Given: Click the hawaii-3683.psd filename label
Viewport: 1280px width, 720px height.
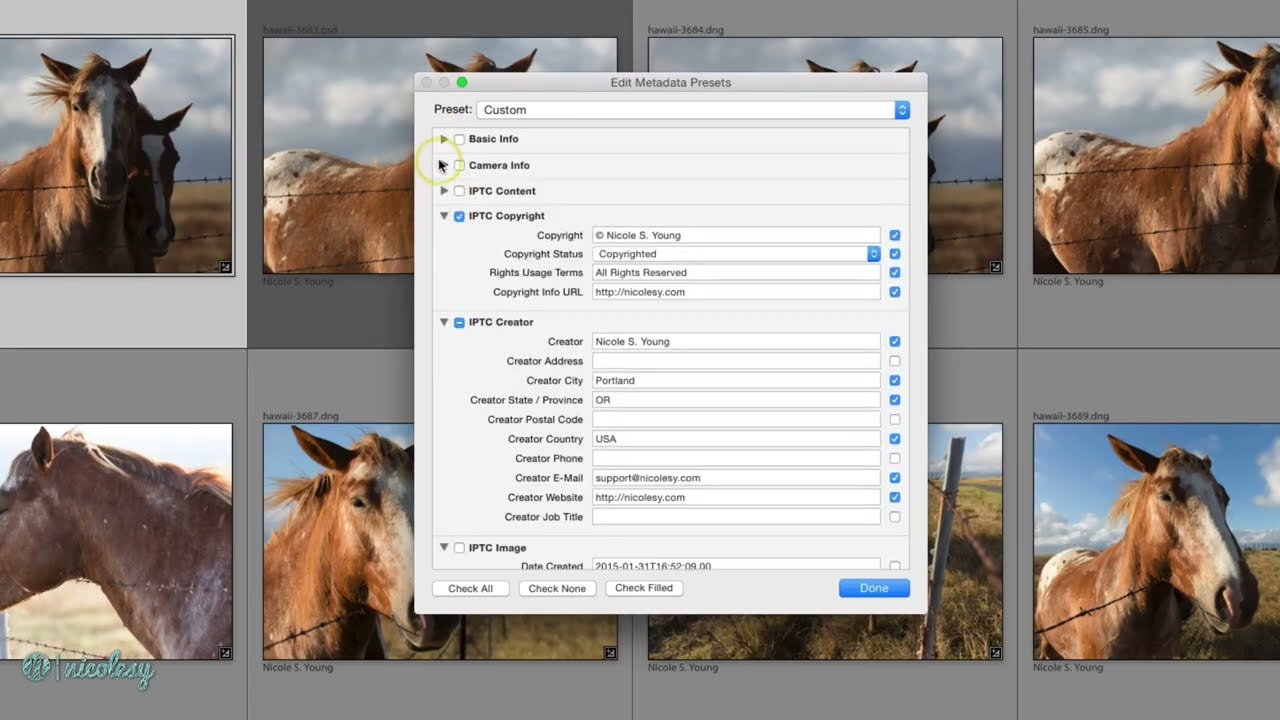Looking at the screenshot, I should point(300,30).
